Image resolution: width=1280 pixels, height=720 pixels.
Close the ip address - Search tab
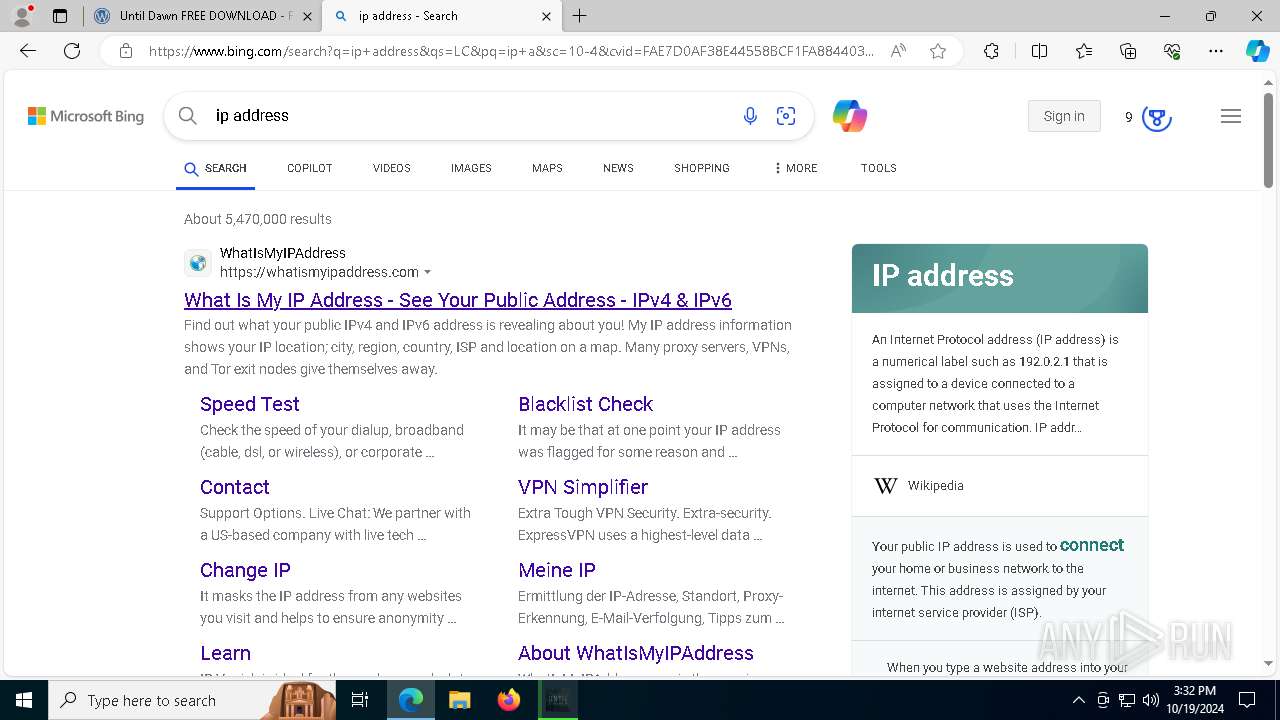546,16
